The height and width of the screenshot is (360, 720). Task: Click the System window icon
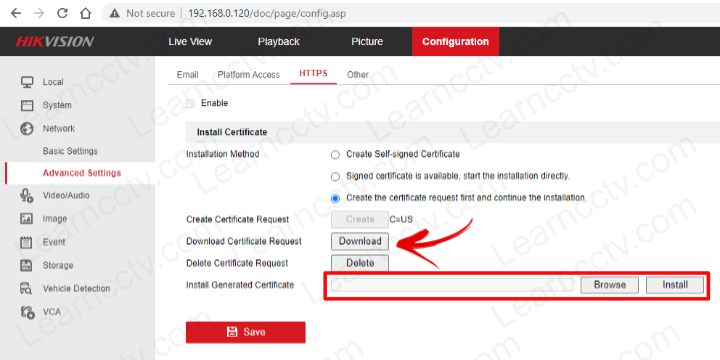[x=27, y=106]
